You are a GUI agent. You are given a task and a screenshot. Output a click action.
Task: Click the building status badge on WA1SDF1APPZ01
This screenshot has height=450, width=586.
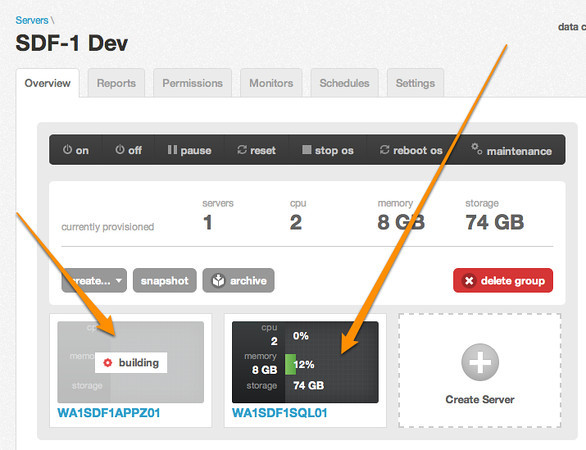[131, 363]
